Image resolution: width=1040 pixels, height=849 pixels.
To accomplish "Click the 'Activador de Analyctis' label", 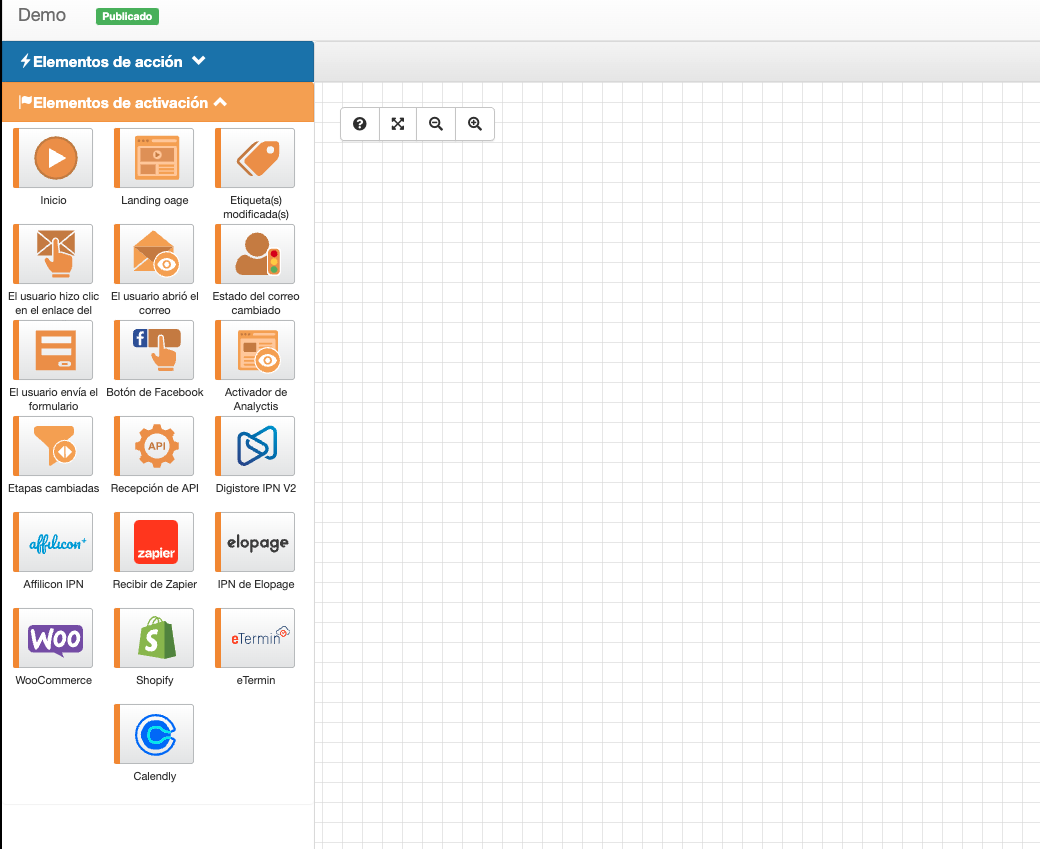I will 256,399.
